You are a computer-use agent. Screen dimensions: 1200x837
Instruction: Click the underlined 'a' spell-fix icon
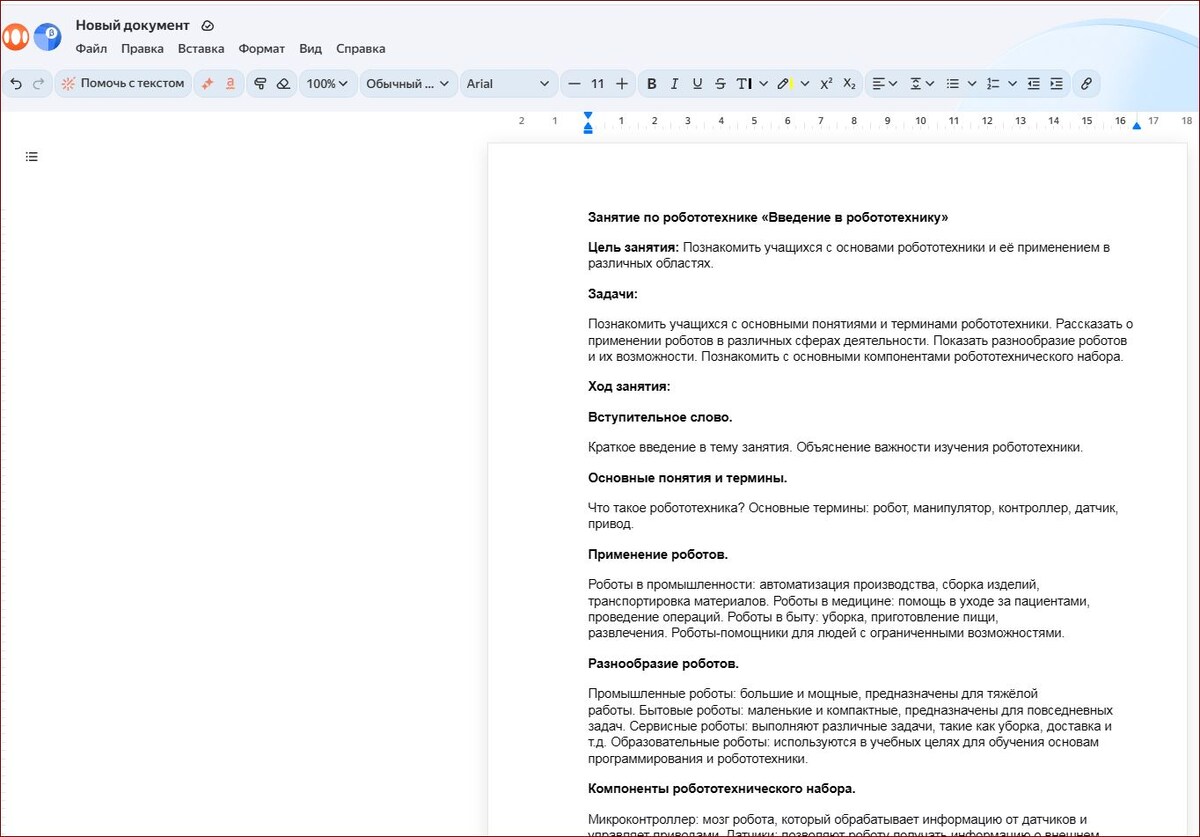click(230, 84)
